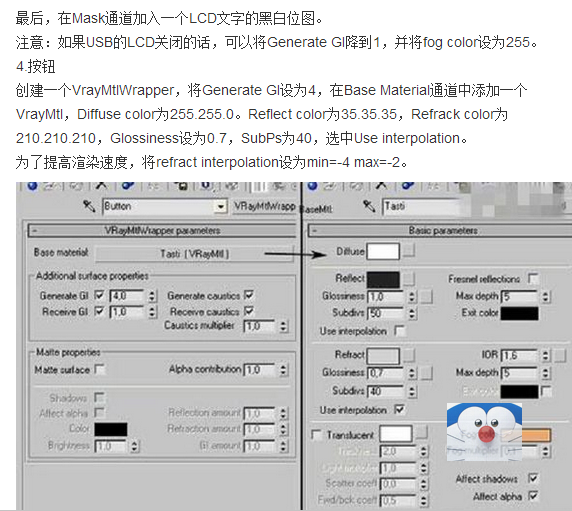The height and width of the screenshot is (511, 572).
Task: Open the white Diffuse color swatch
Action: 383,251
